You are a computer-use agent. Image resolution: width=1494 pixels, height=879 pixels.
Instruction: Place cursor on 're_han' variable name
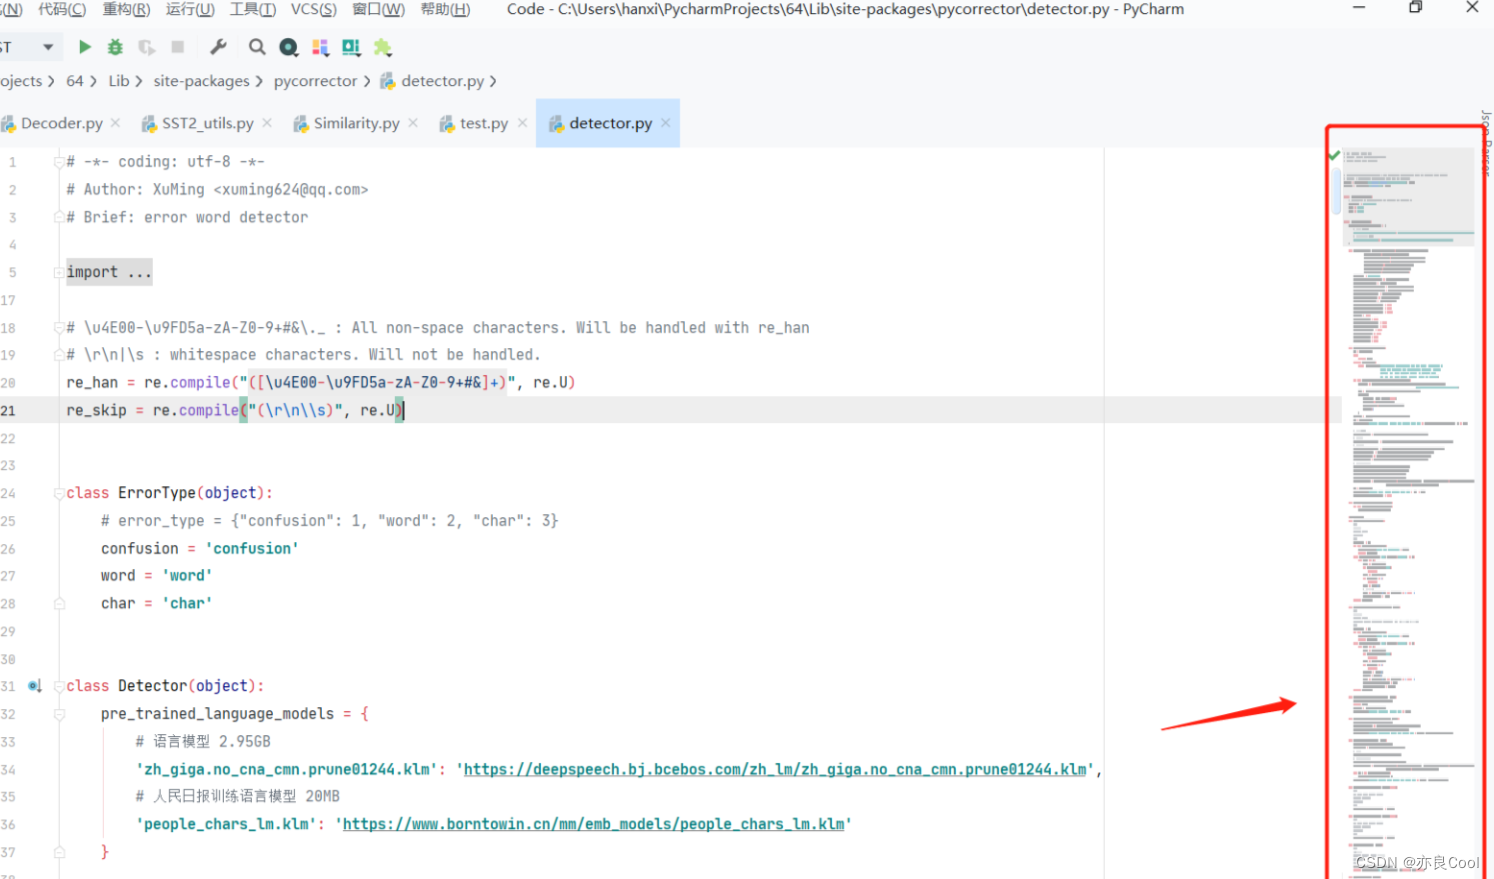92,383
